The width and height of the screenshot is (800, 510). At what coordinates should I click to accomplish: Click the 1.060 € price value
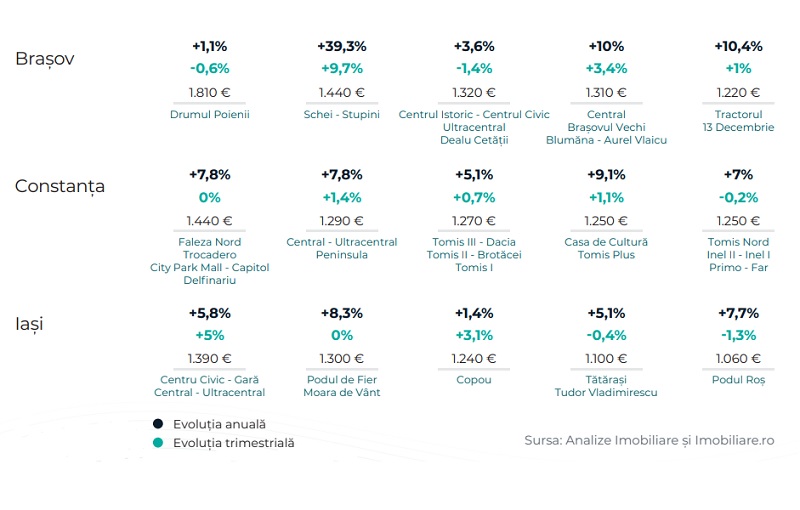click(738, 358)
